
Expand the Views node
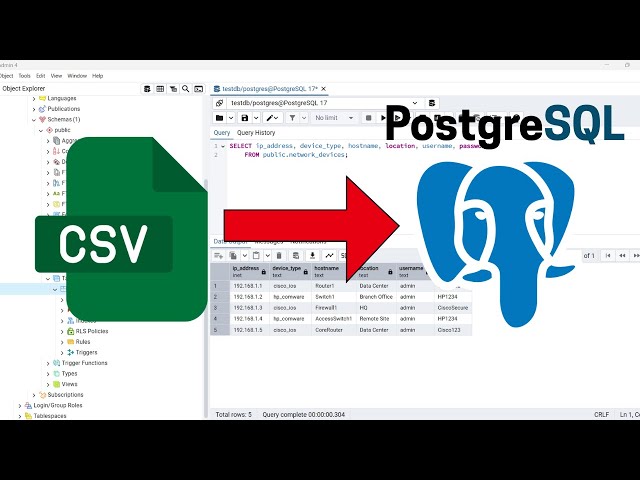coord(48,384)
